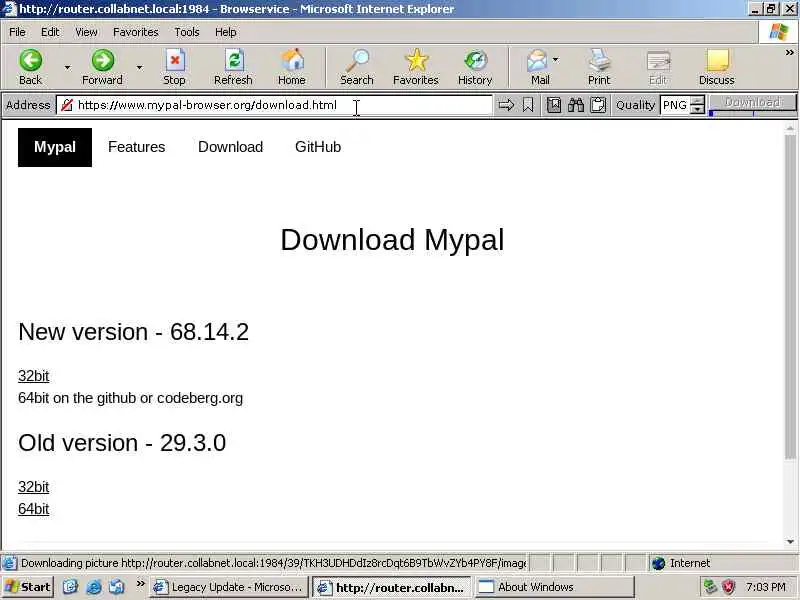Open the Discuss toolbar button

point(717,67)
